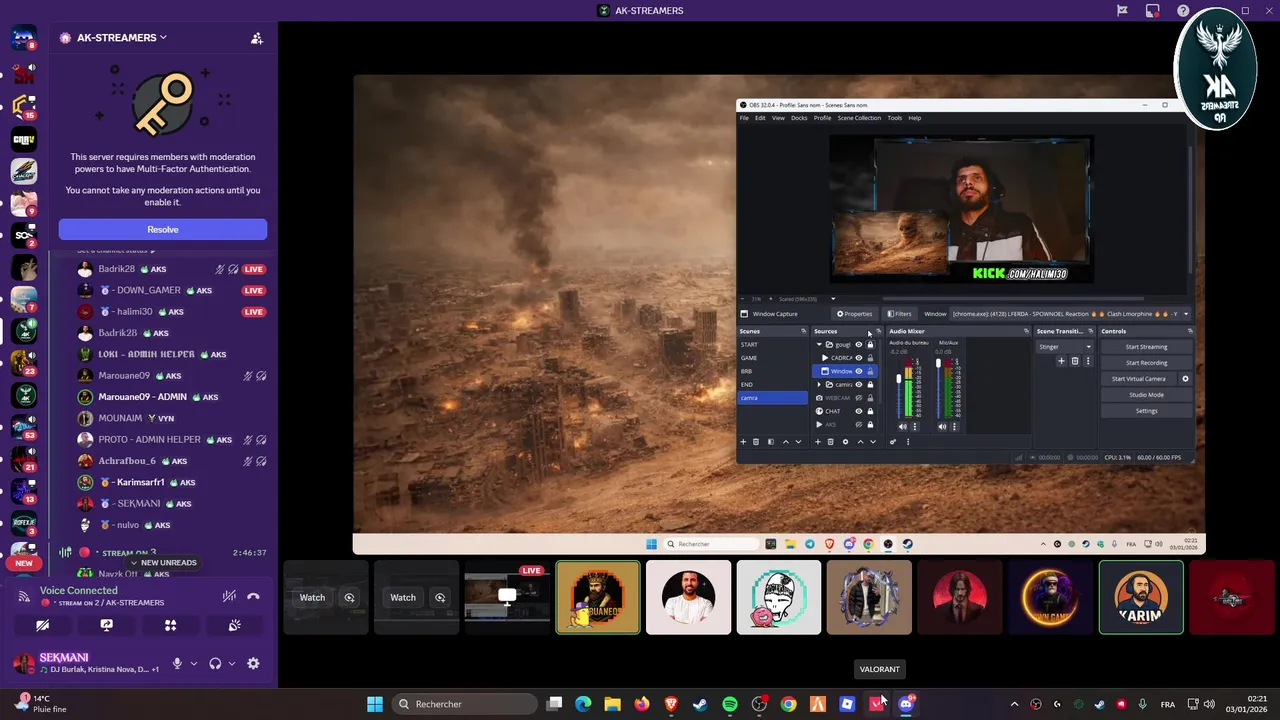
Task: Click the screen share icon in the voice panel
Action: pyautogui.click(x=106, y=625)
